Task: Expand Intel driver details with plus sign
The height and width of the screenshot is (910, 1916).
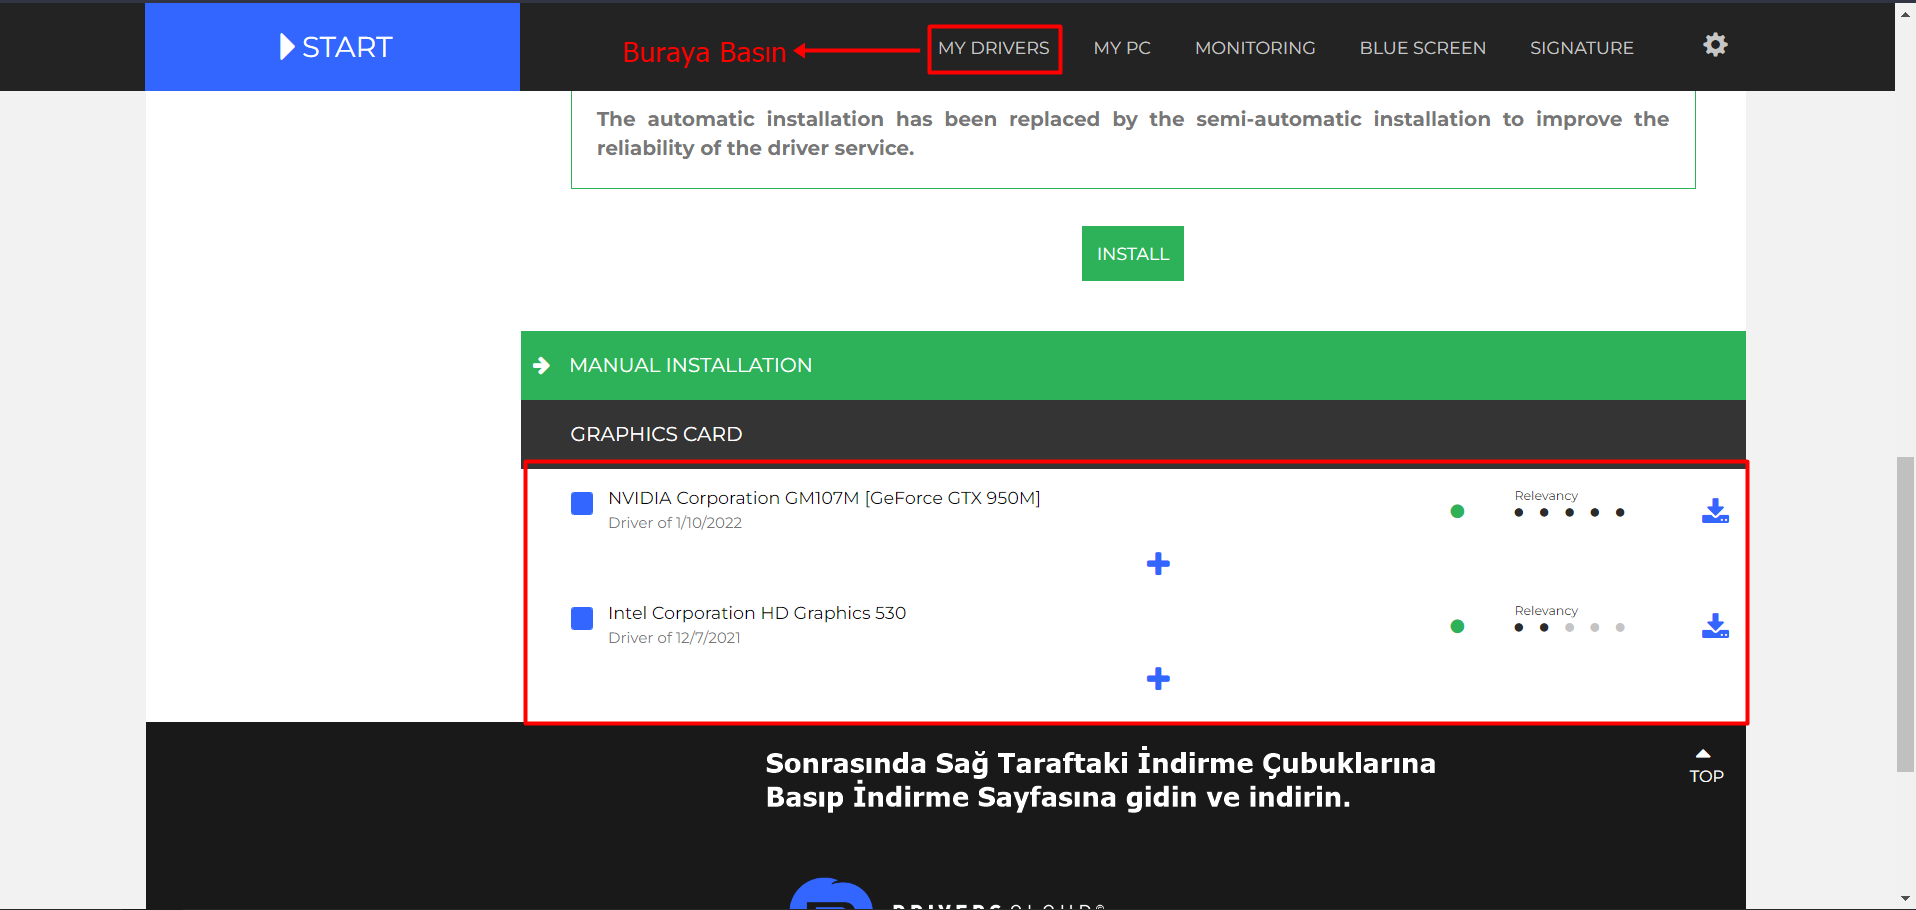Action: 1158,679
